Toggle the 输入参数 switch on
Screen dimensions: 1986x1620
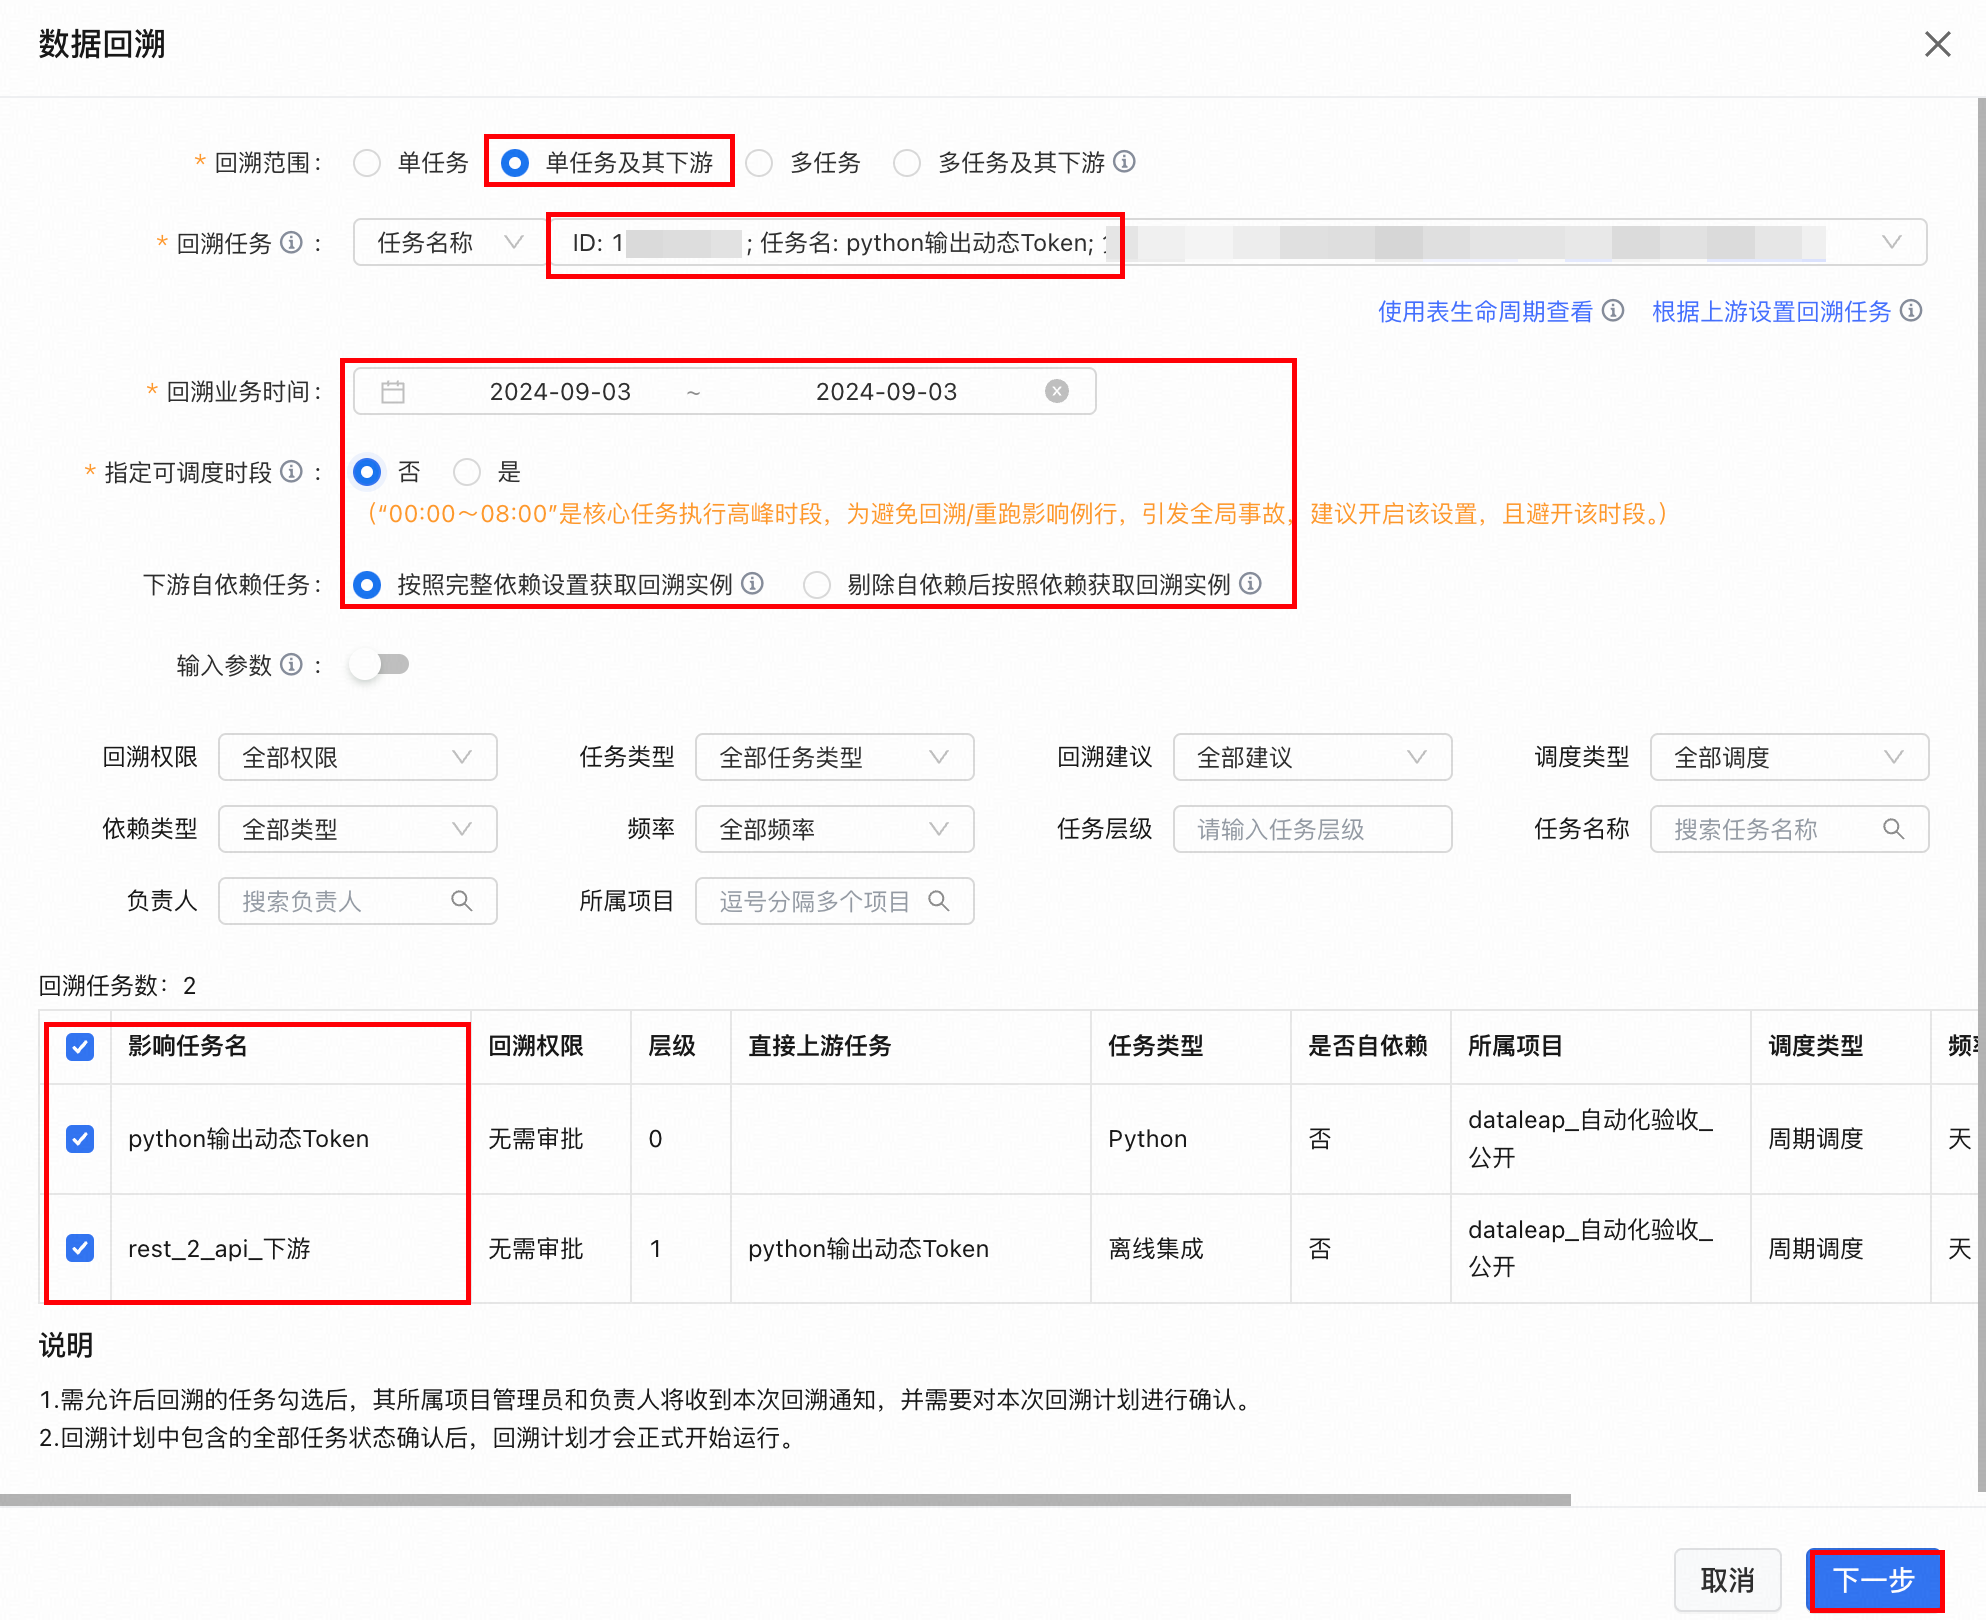tap(380, 664)
